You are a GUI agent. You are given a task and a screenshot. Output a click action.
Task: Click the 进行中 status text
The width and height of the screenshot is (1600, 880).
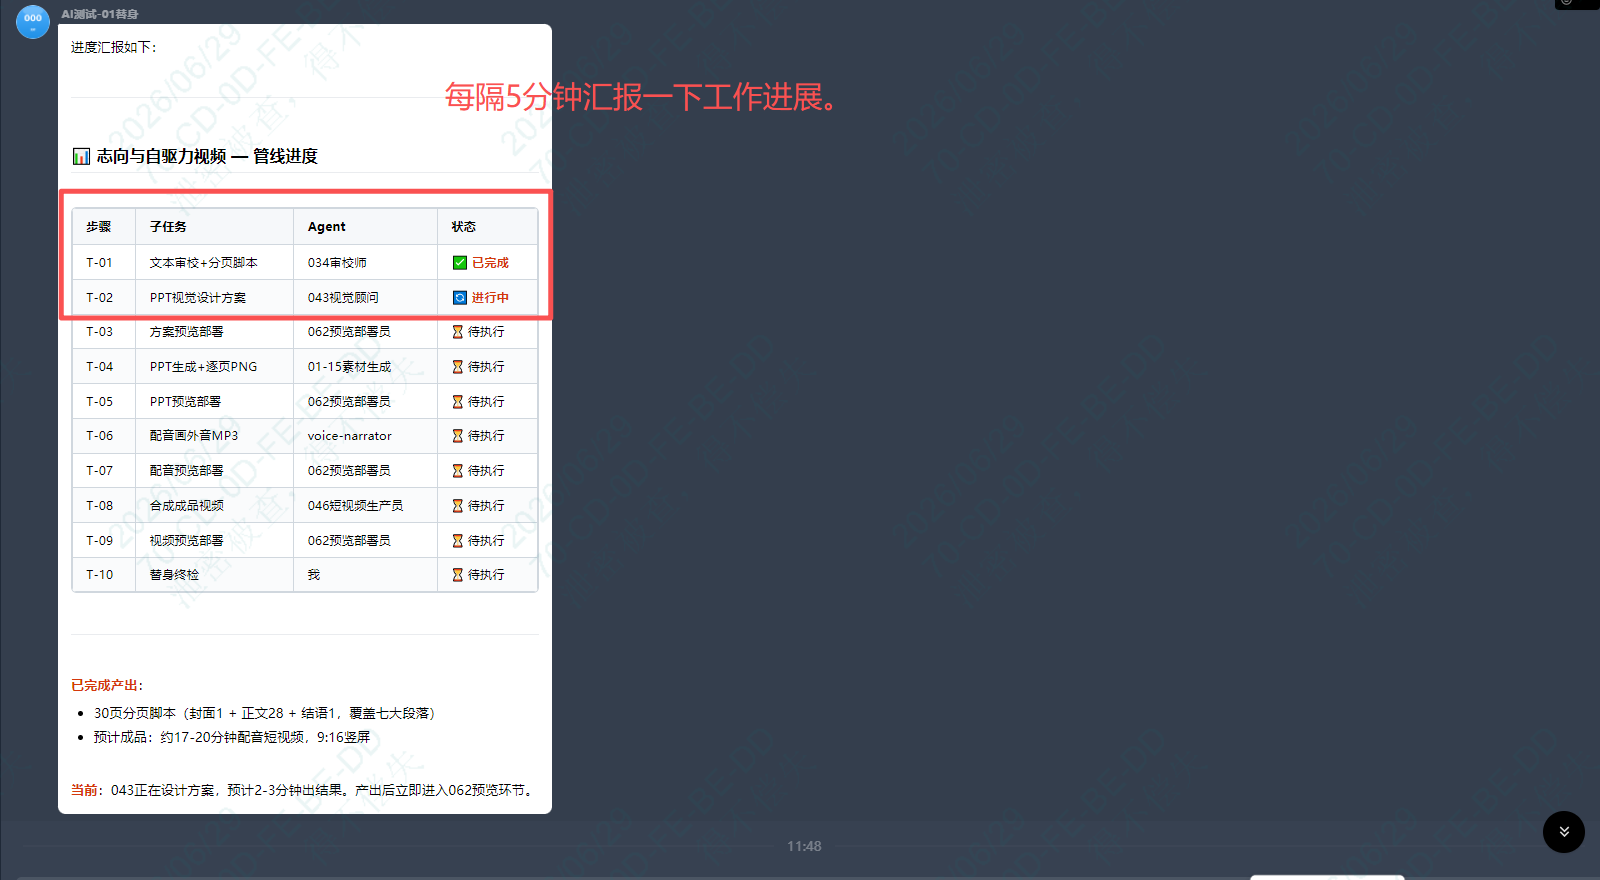click(490, 298)
